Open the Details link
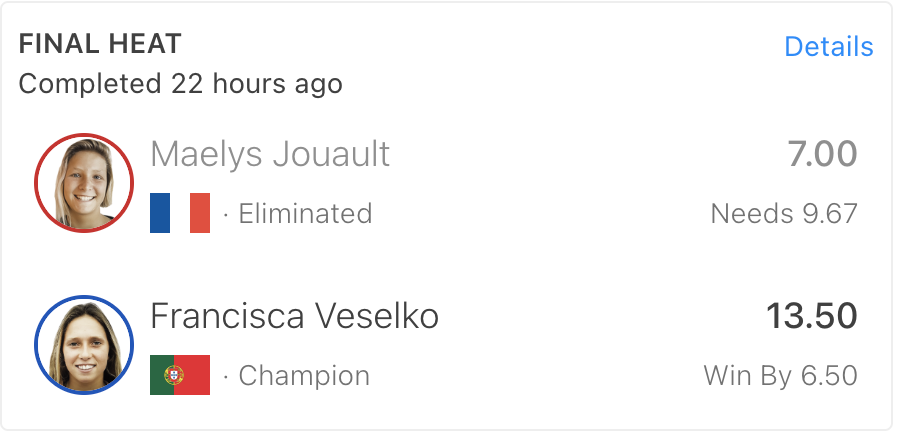Viewport: 912px width, 438px height. click(x=829, y=47)
